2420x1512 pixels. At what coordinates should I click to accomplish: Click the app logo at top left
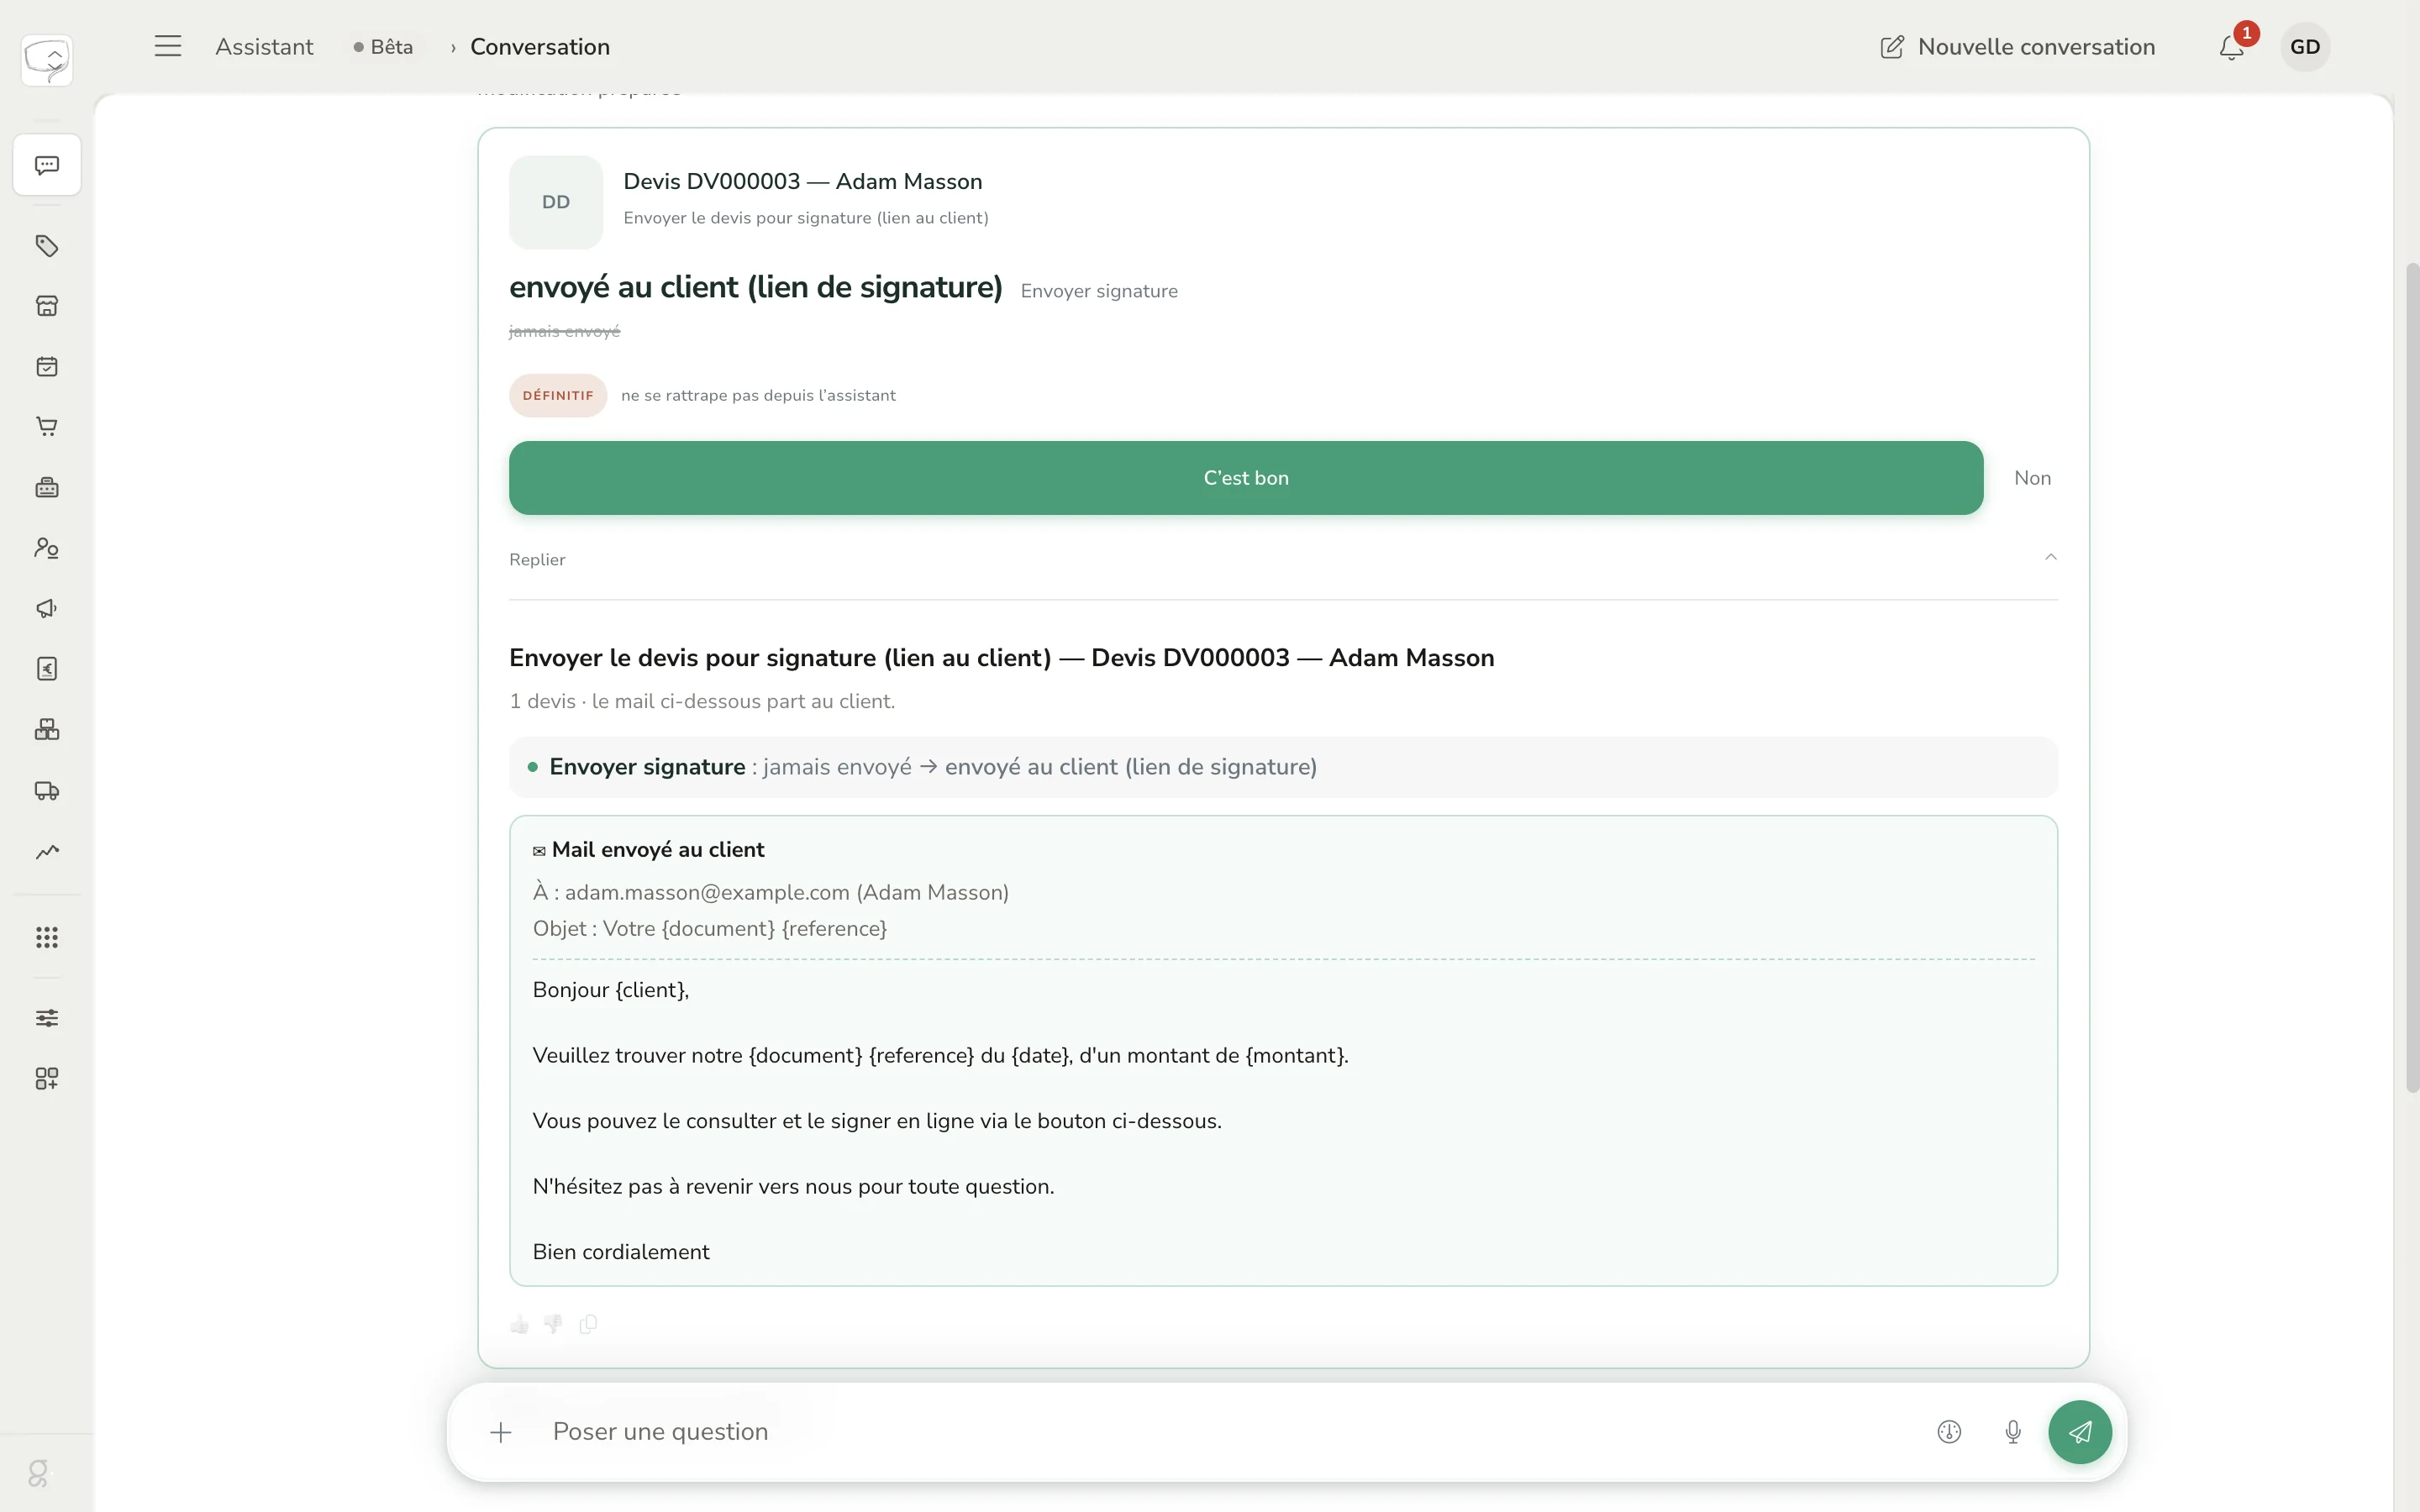click(47, 60)
